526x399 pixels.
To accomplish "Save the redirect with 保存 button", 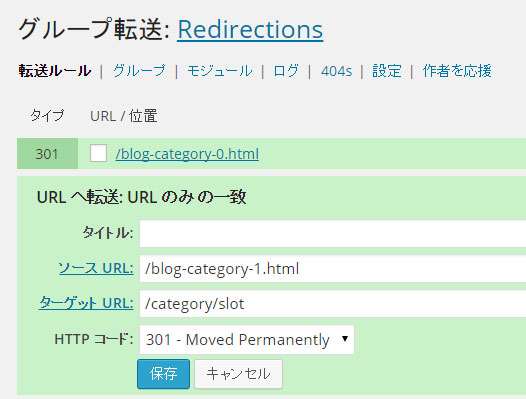I will [x=163, y=374].
